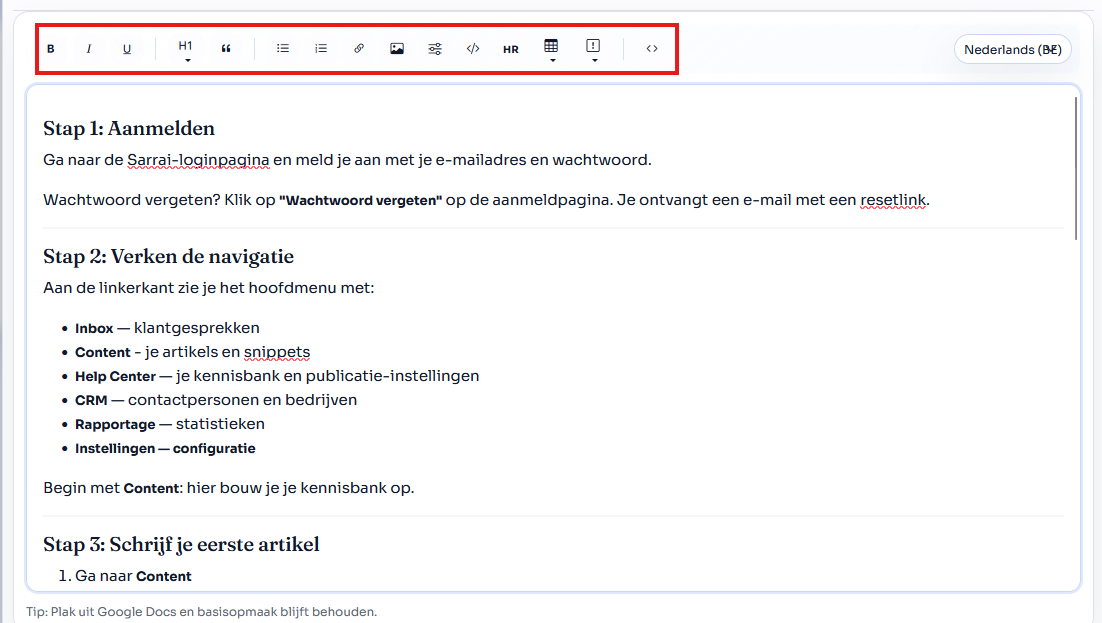1102x623 pixels.
Task: Open the H1 heading dropdown
Action: [x=184, y=48]
